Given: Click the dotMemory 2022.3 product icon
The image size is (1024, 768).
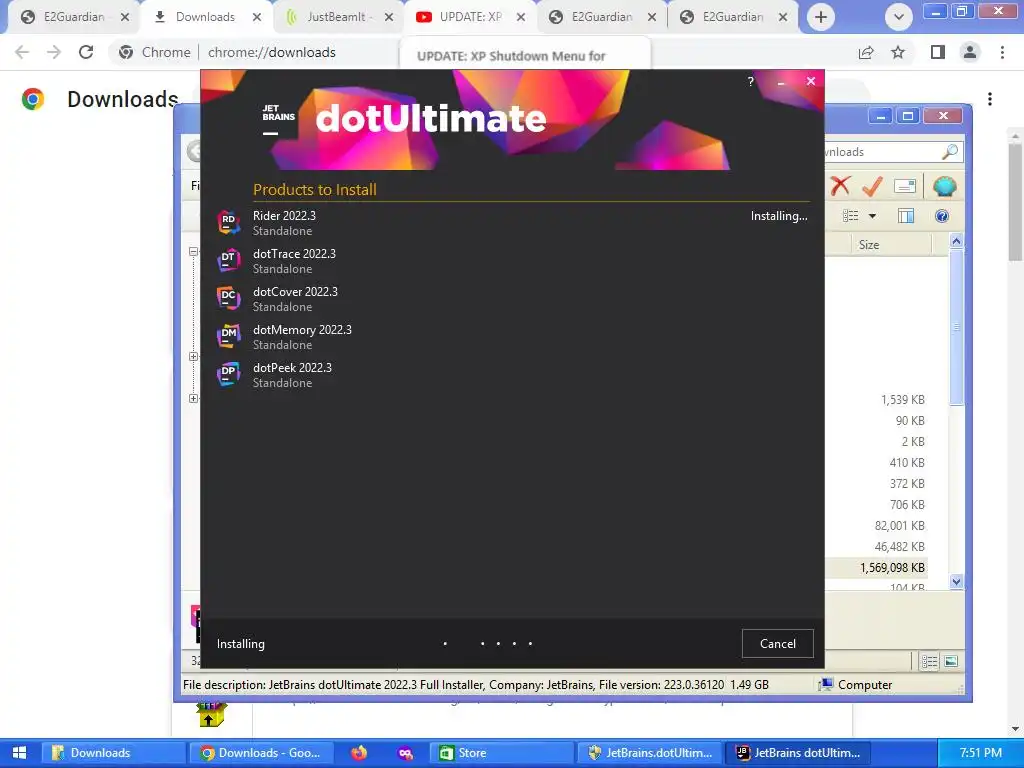Looking at the screenshot, I should [229, 336].
